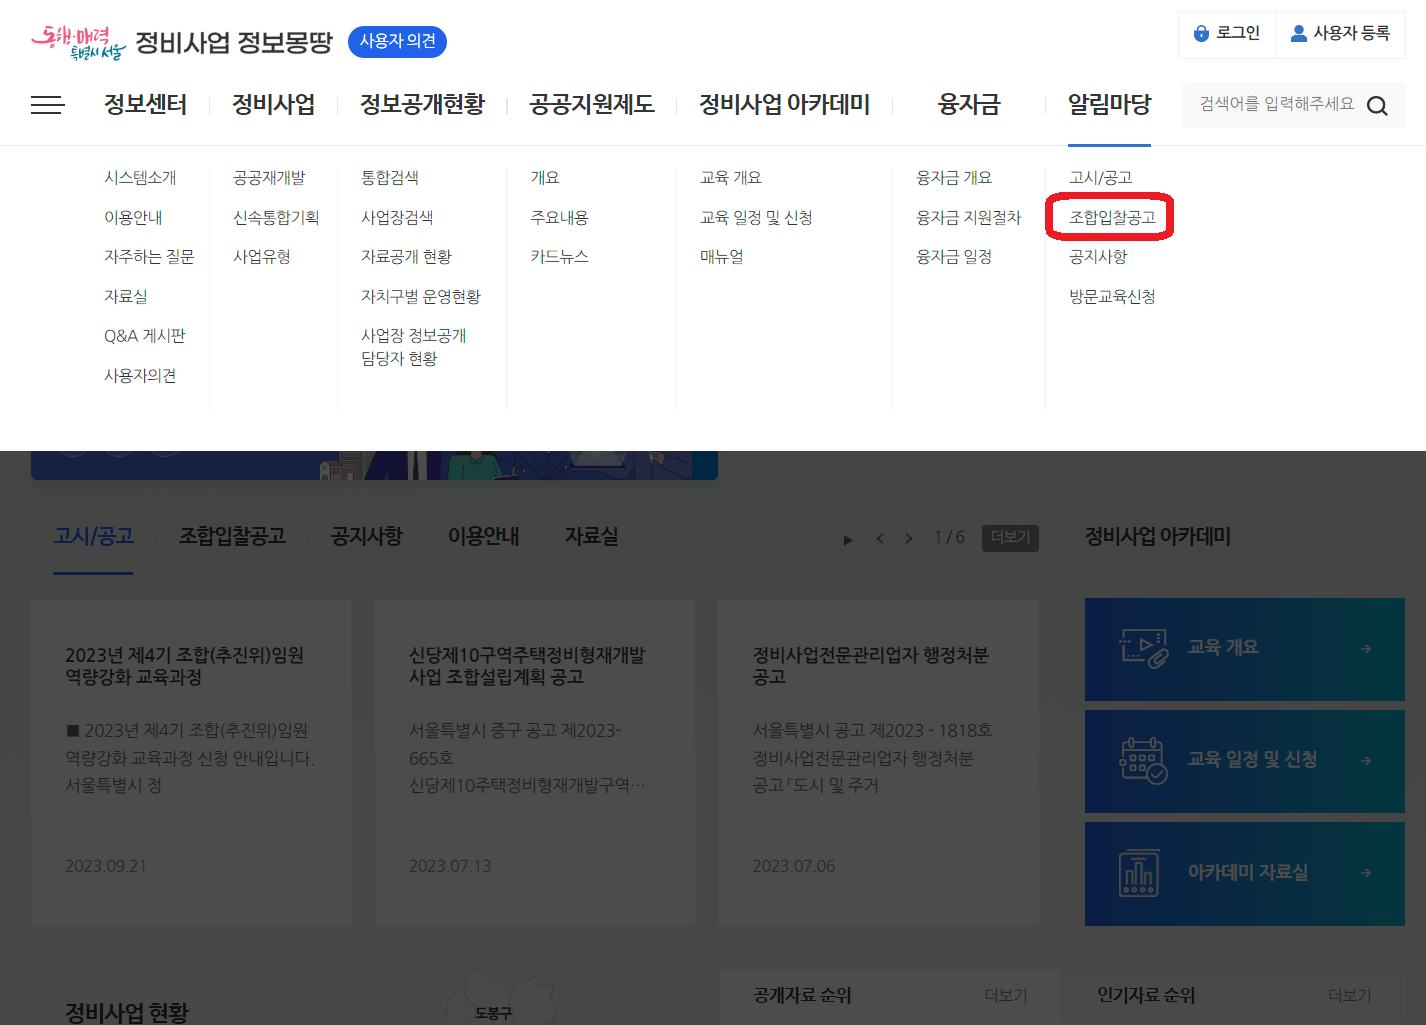Screen dimensions: 1426x1025
Task: Click 더보기 next to 공개자료 순위
Action: [1004, 994]
